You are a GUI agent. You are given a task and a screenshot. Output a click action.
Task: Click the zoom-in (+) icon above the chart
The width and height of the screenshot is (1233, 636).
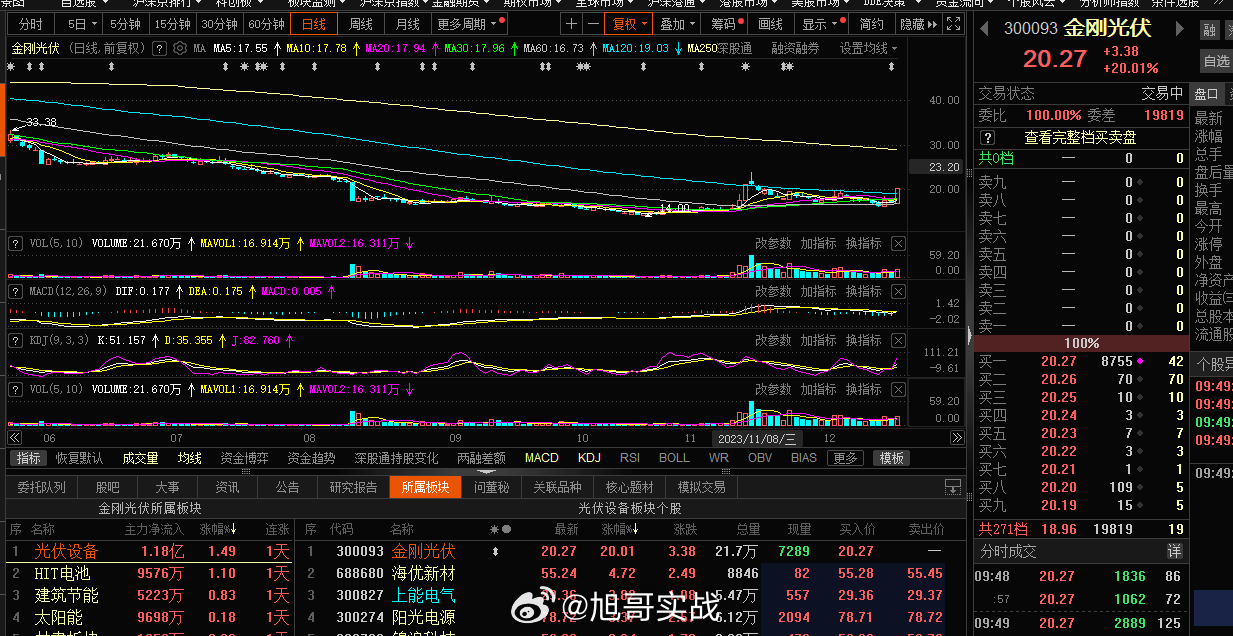click(x=572, y=23)
